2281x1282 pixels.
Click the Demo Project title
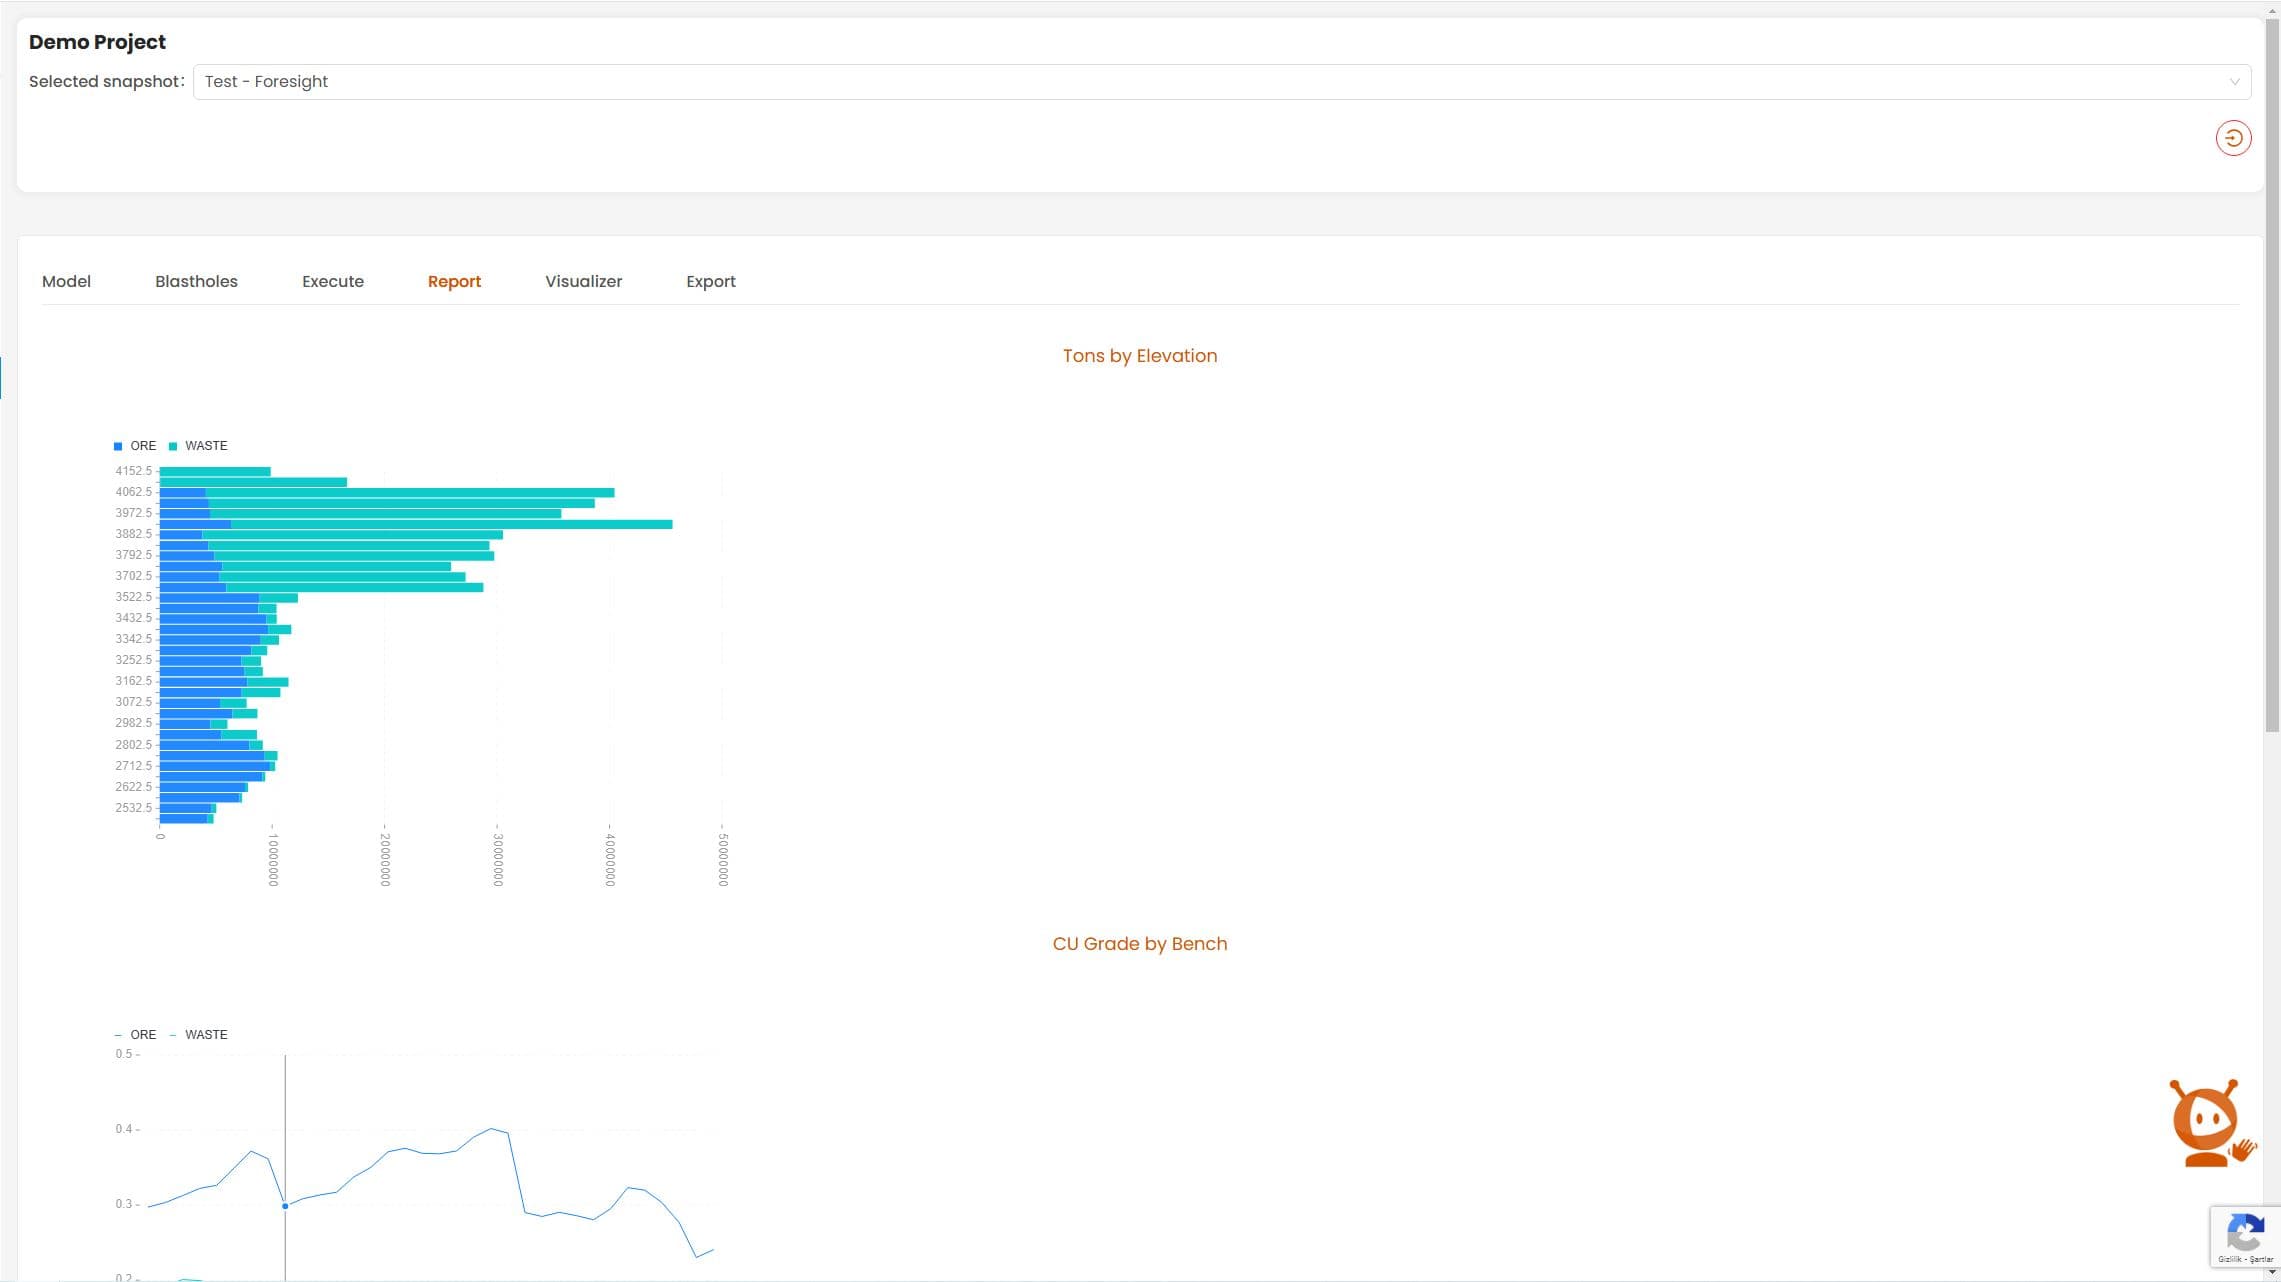pos(97,42)
